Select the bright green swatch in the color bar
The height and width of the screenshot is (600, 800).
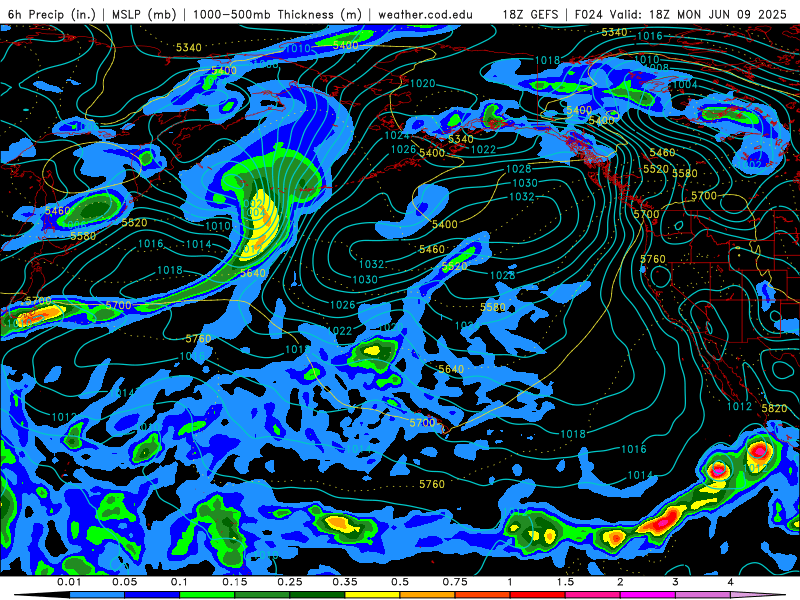(207, 595)
